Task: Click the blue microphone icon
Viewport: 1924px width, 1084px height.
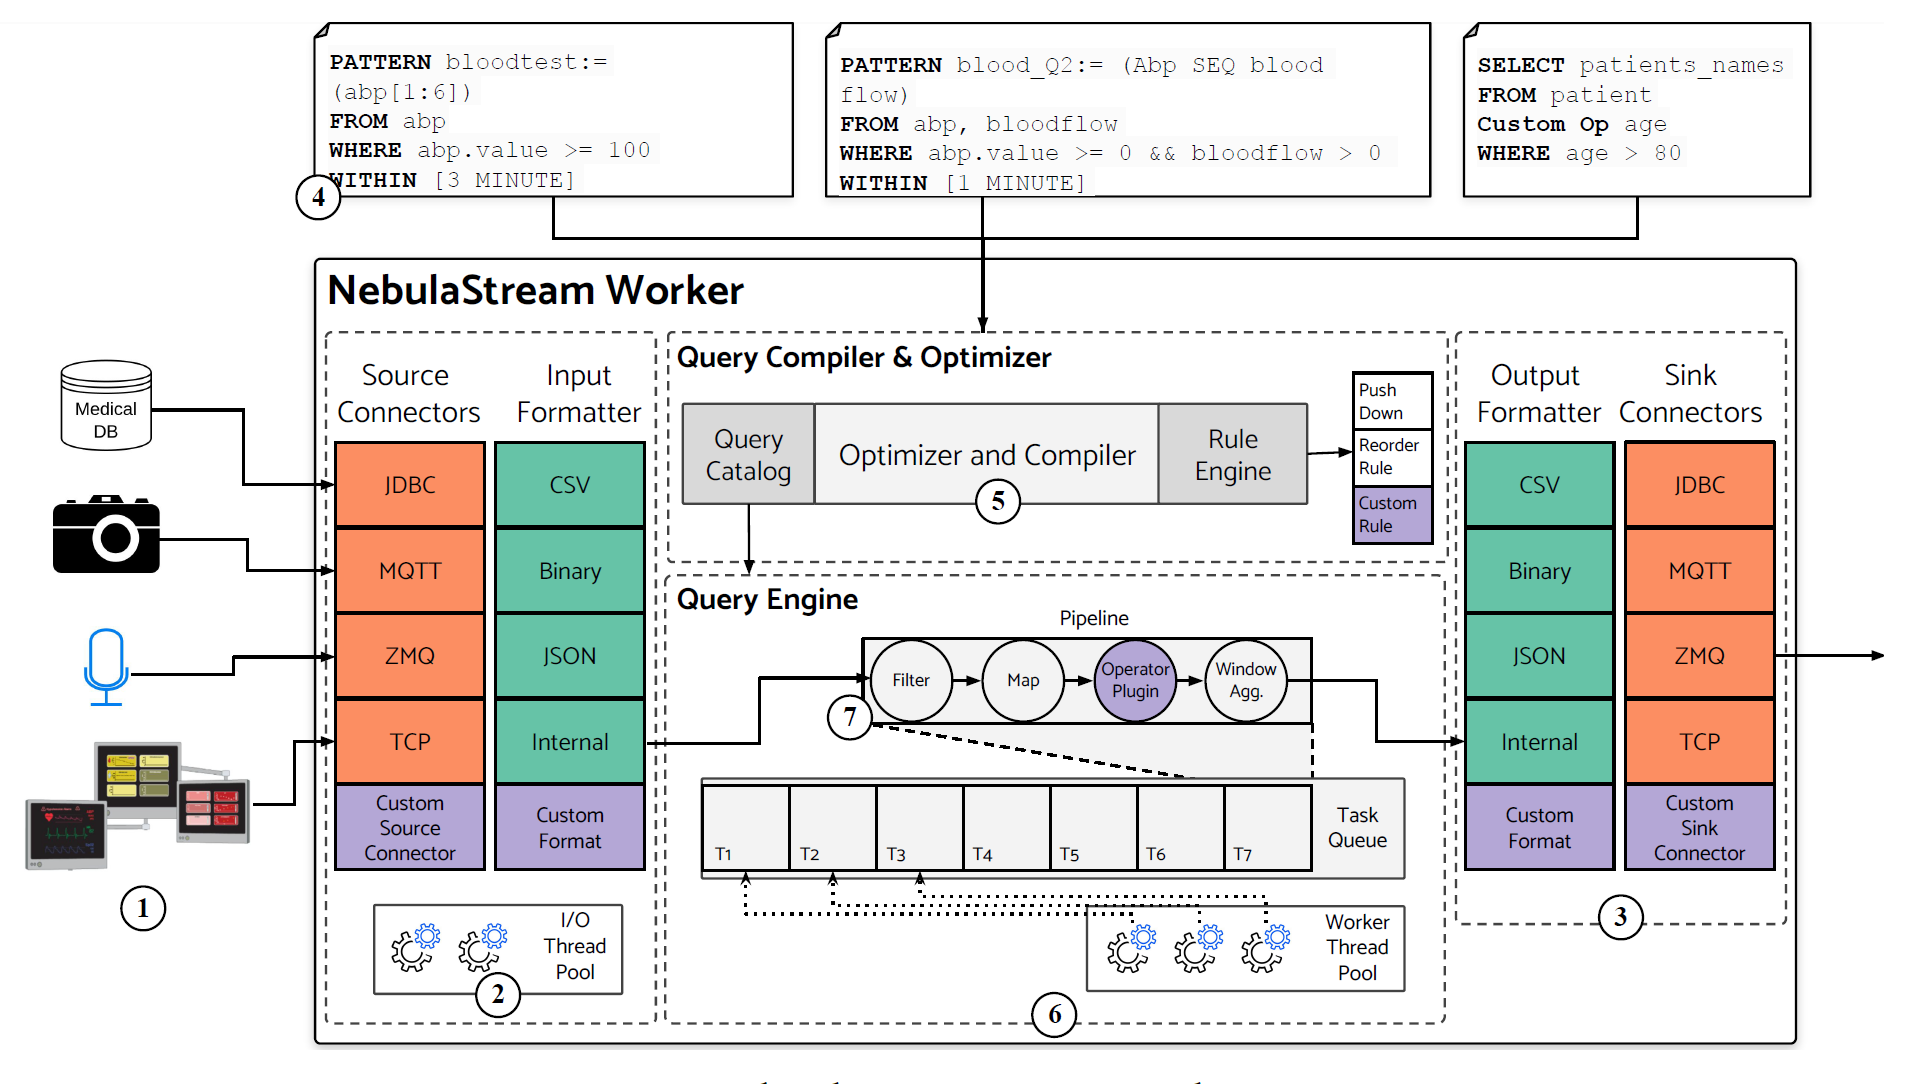Action: (106, 665)
